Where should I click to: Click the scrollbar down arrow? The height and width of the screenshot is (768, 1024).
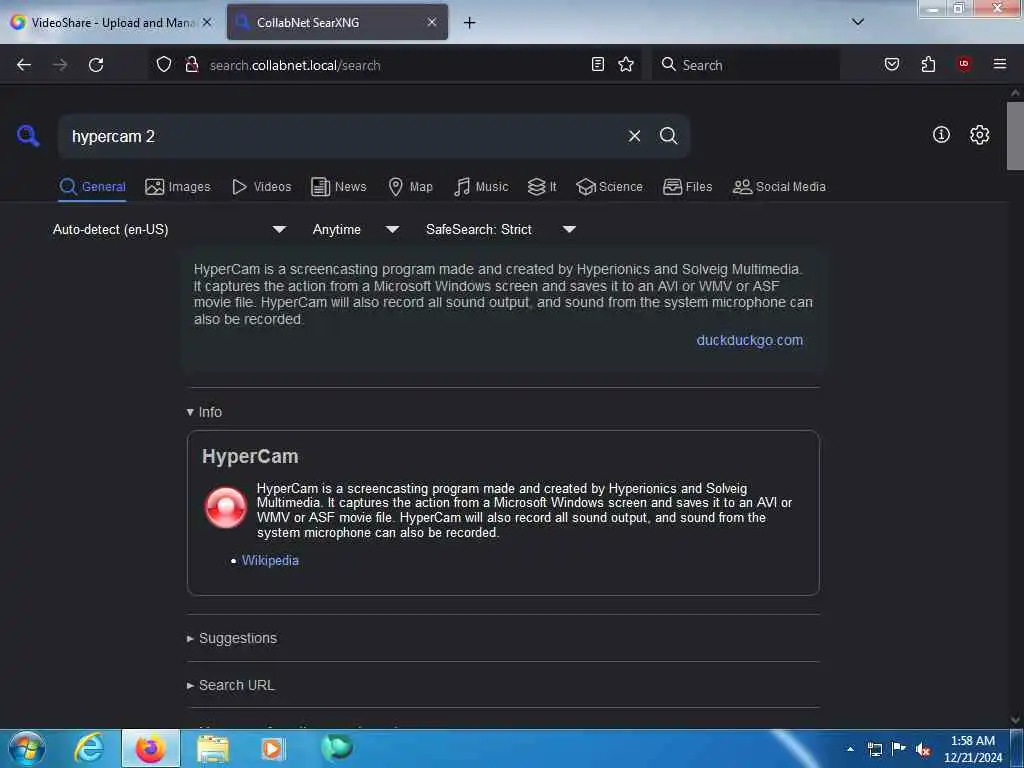pyautogui.click(x=1015, y=720)
